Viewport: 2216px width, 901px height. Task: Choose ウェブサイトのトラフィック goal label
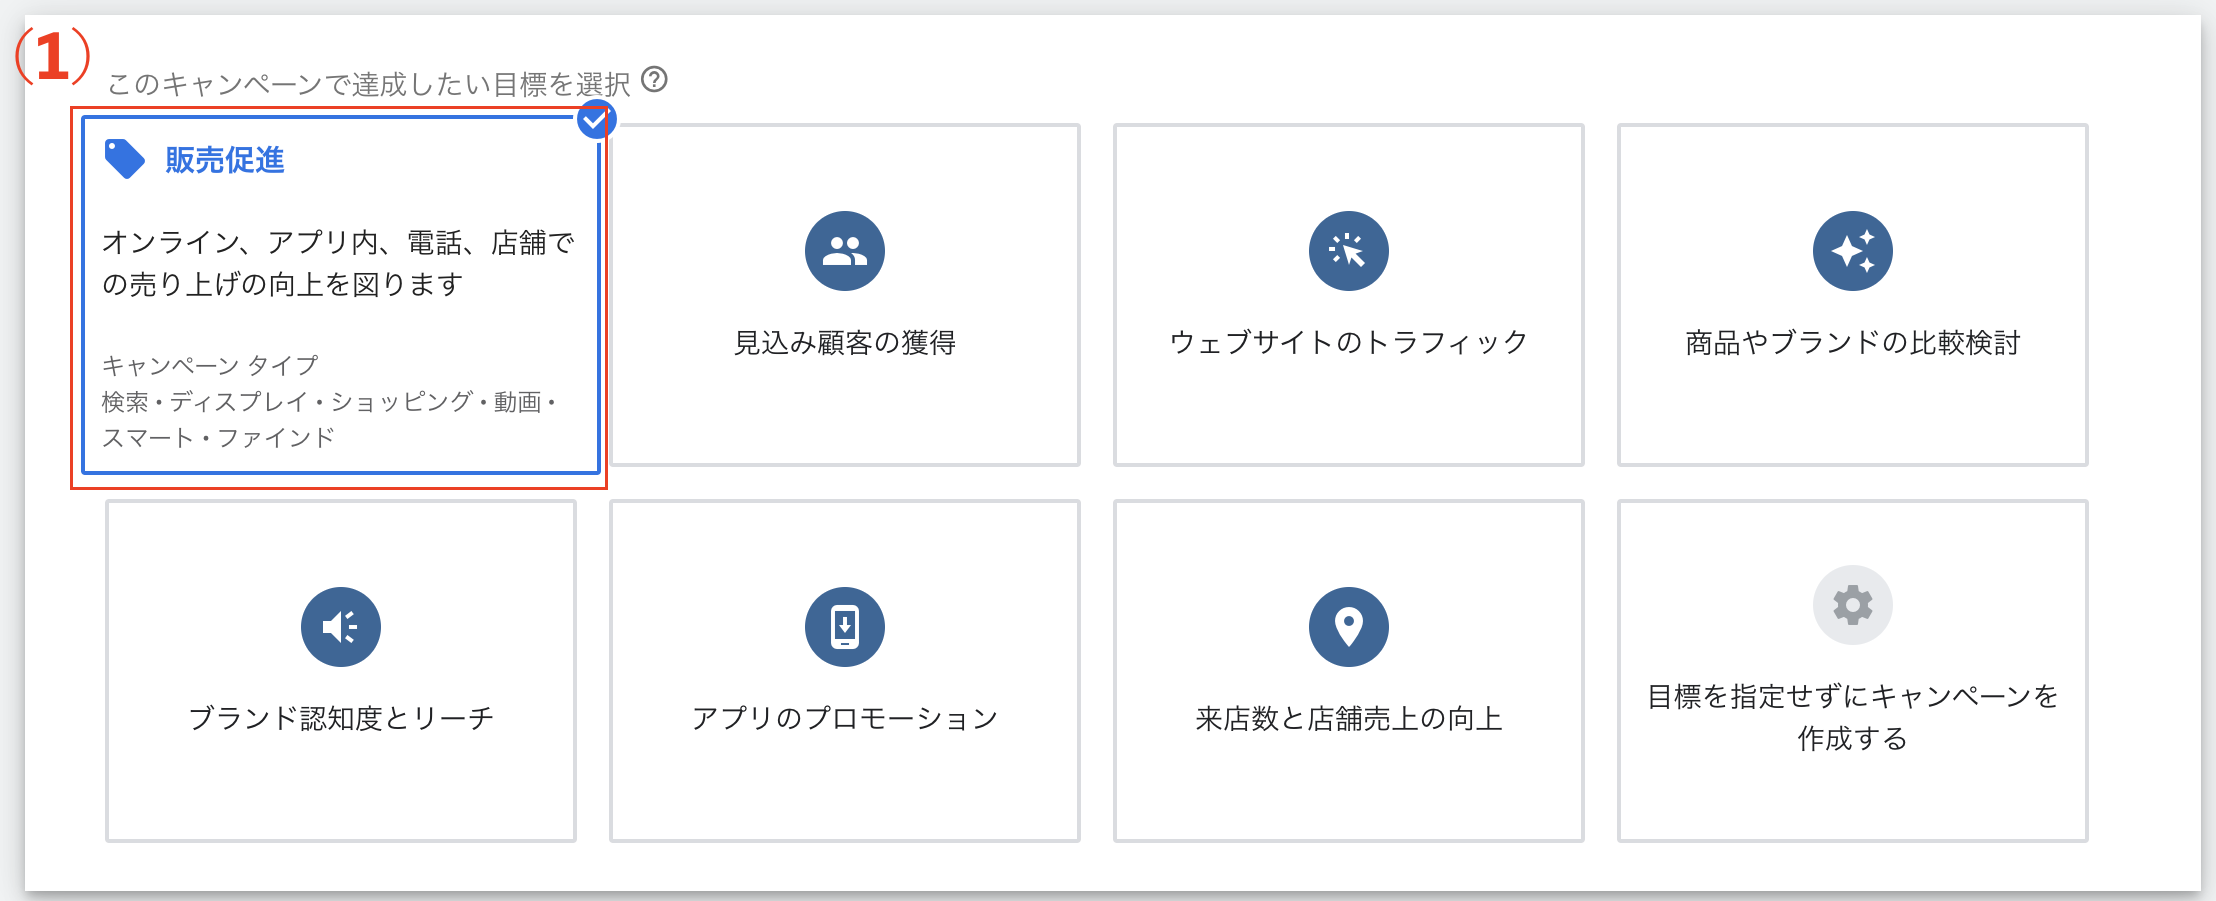click(x=1349, y=343)
